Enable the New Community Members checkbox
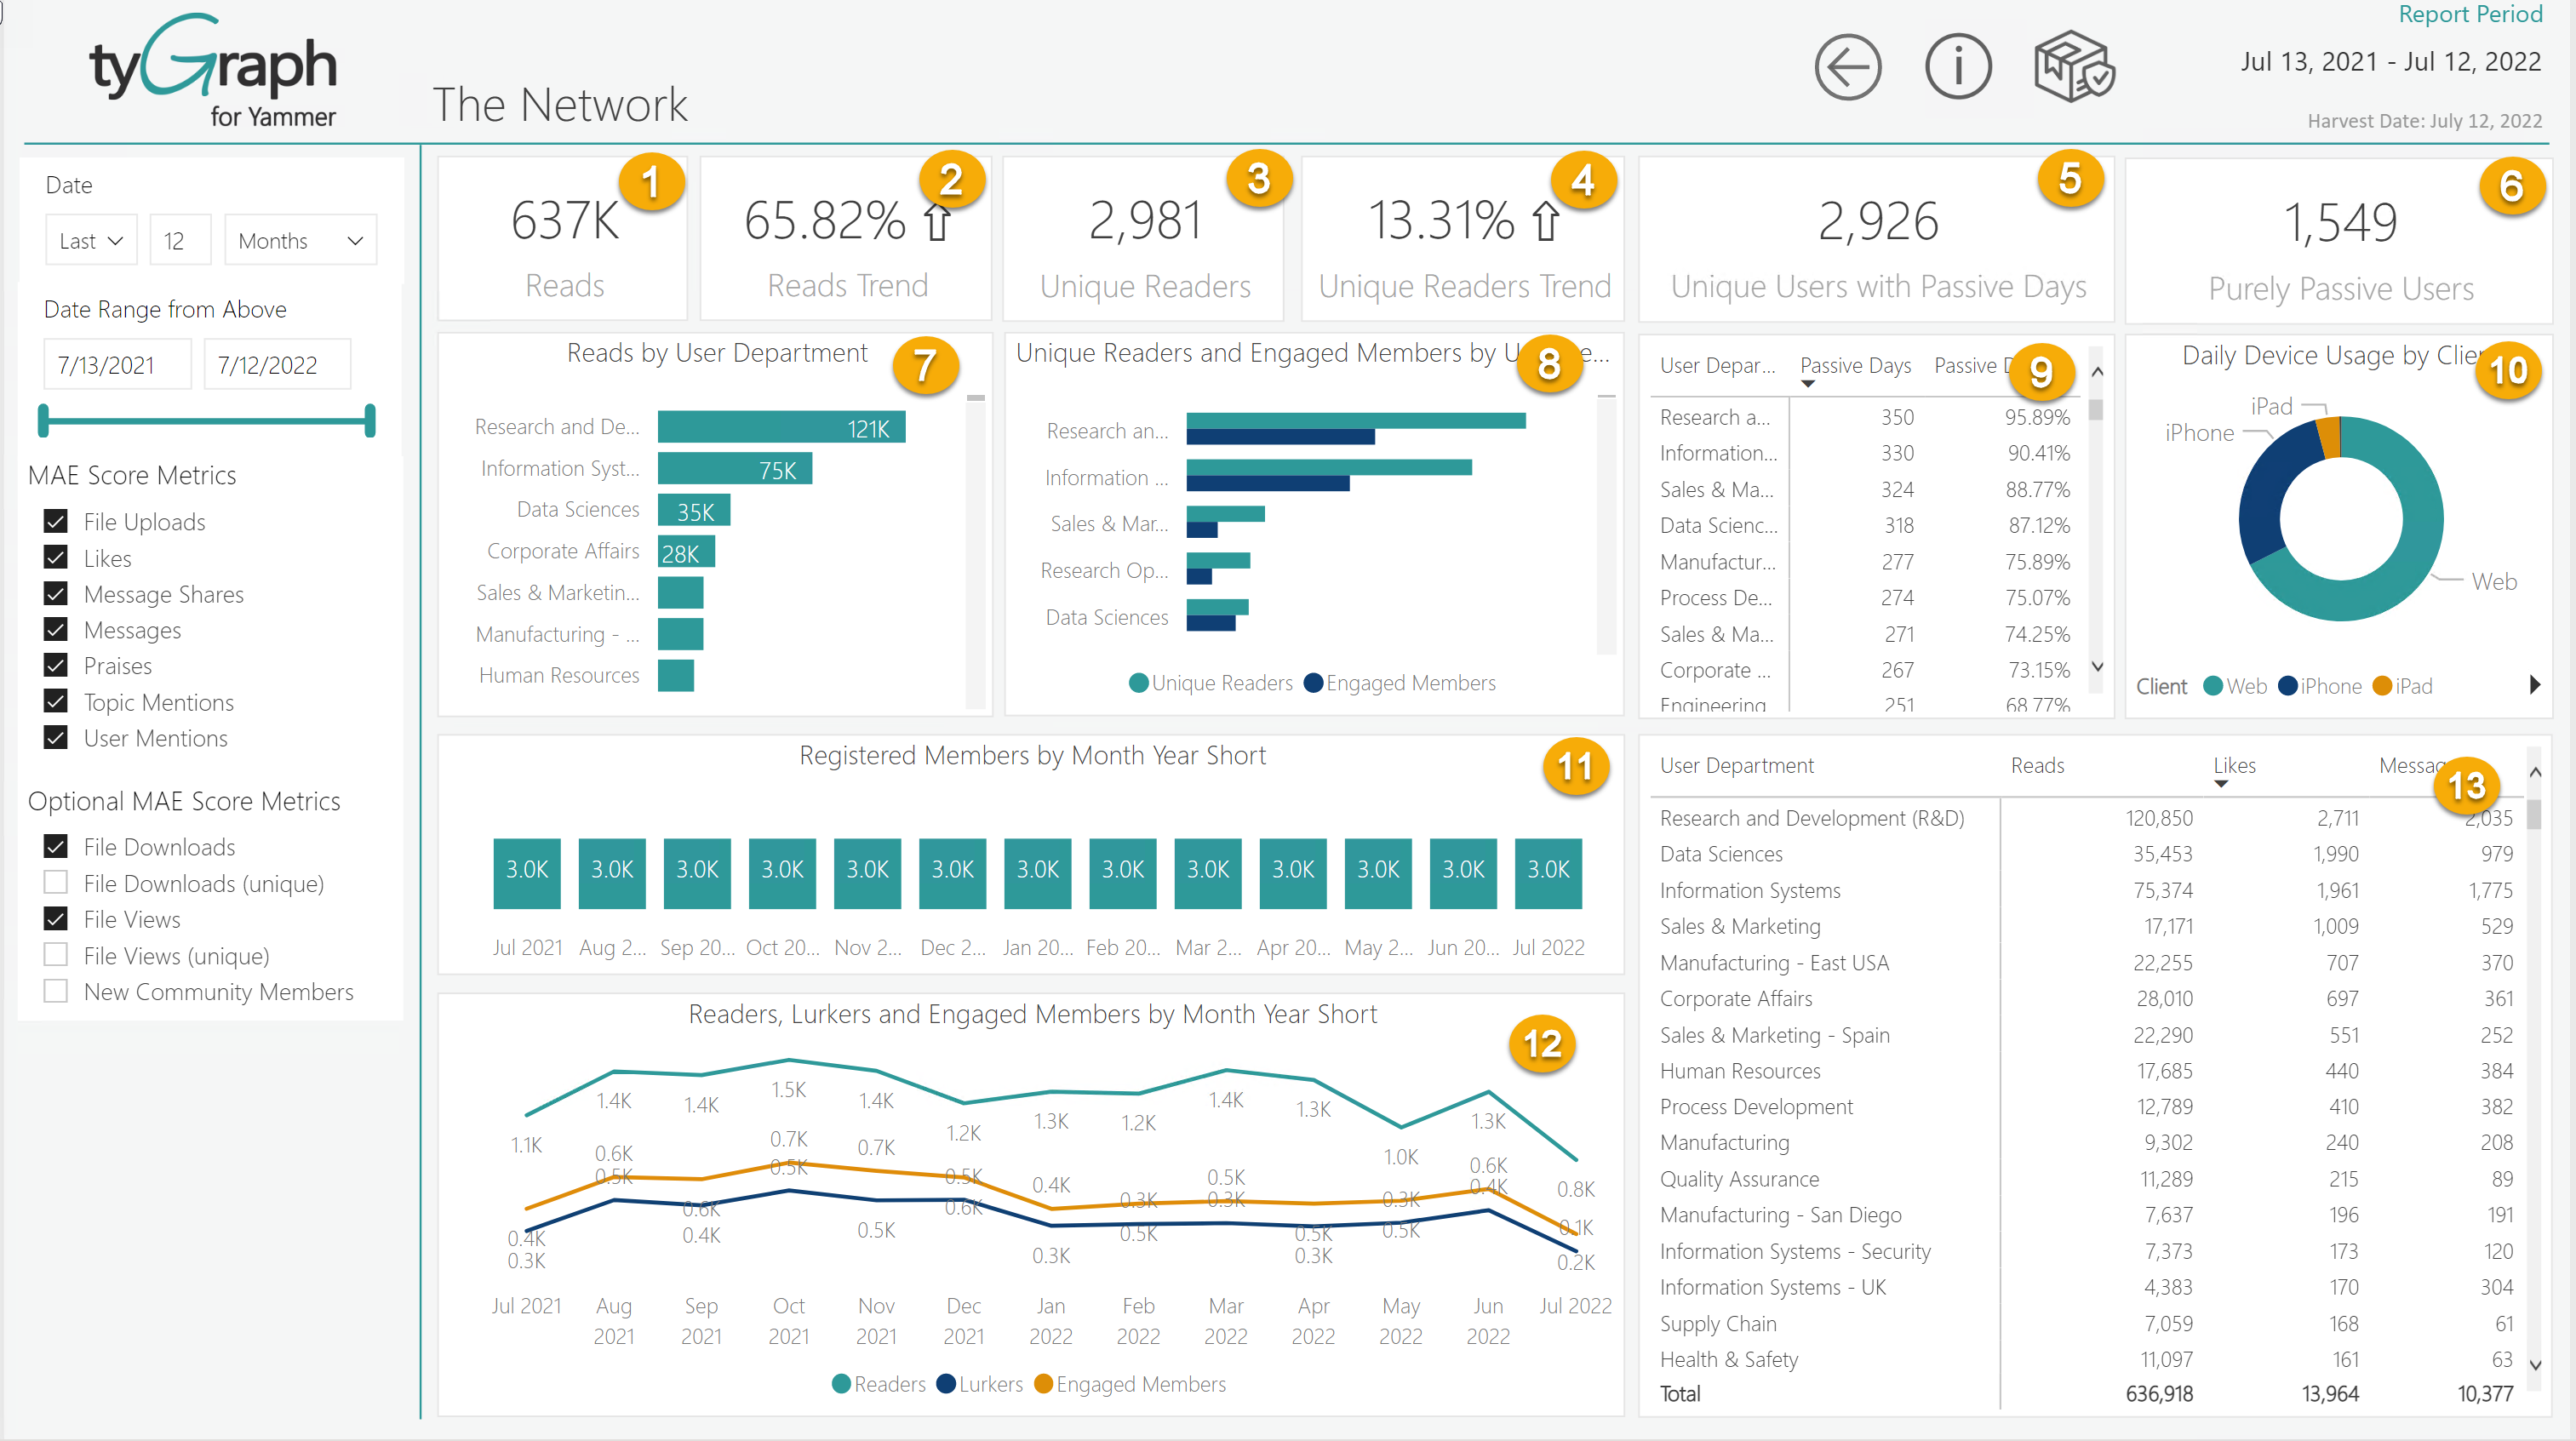Viewport: 2576px width, 1441px height. pyautogui.click(x=56, y=990)
